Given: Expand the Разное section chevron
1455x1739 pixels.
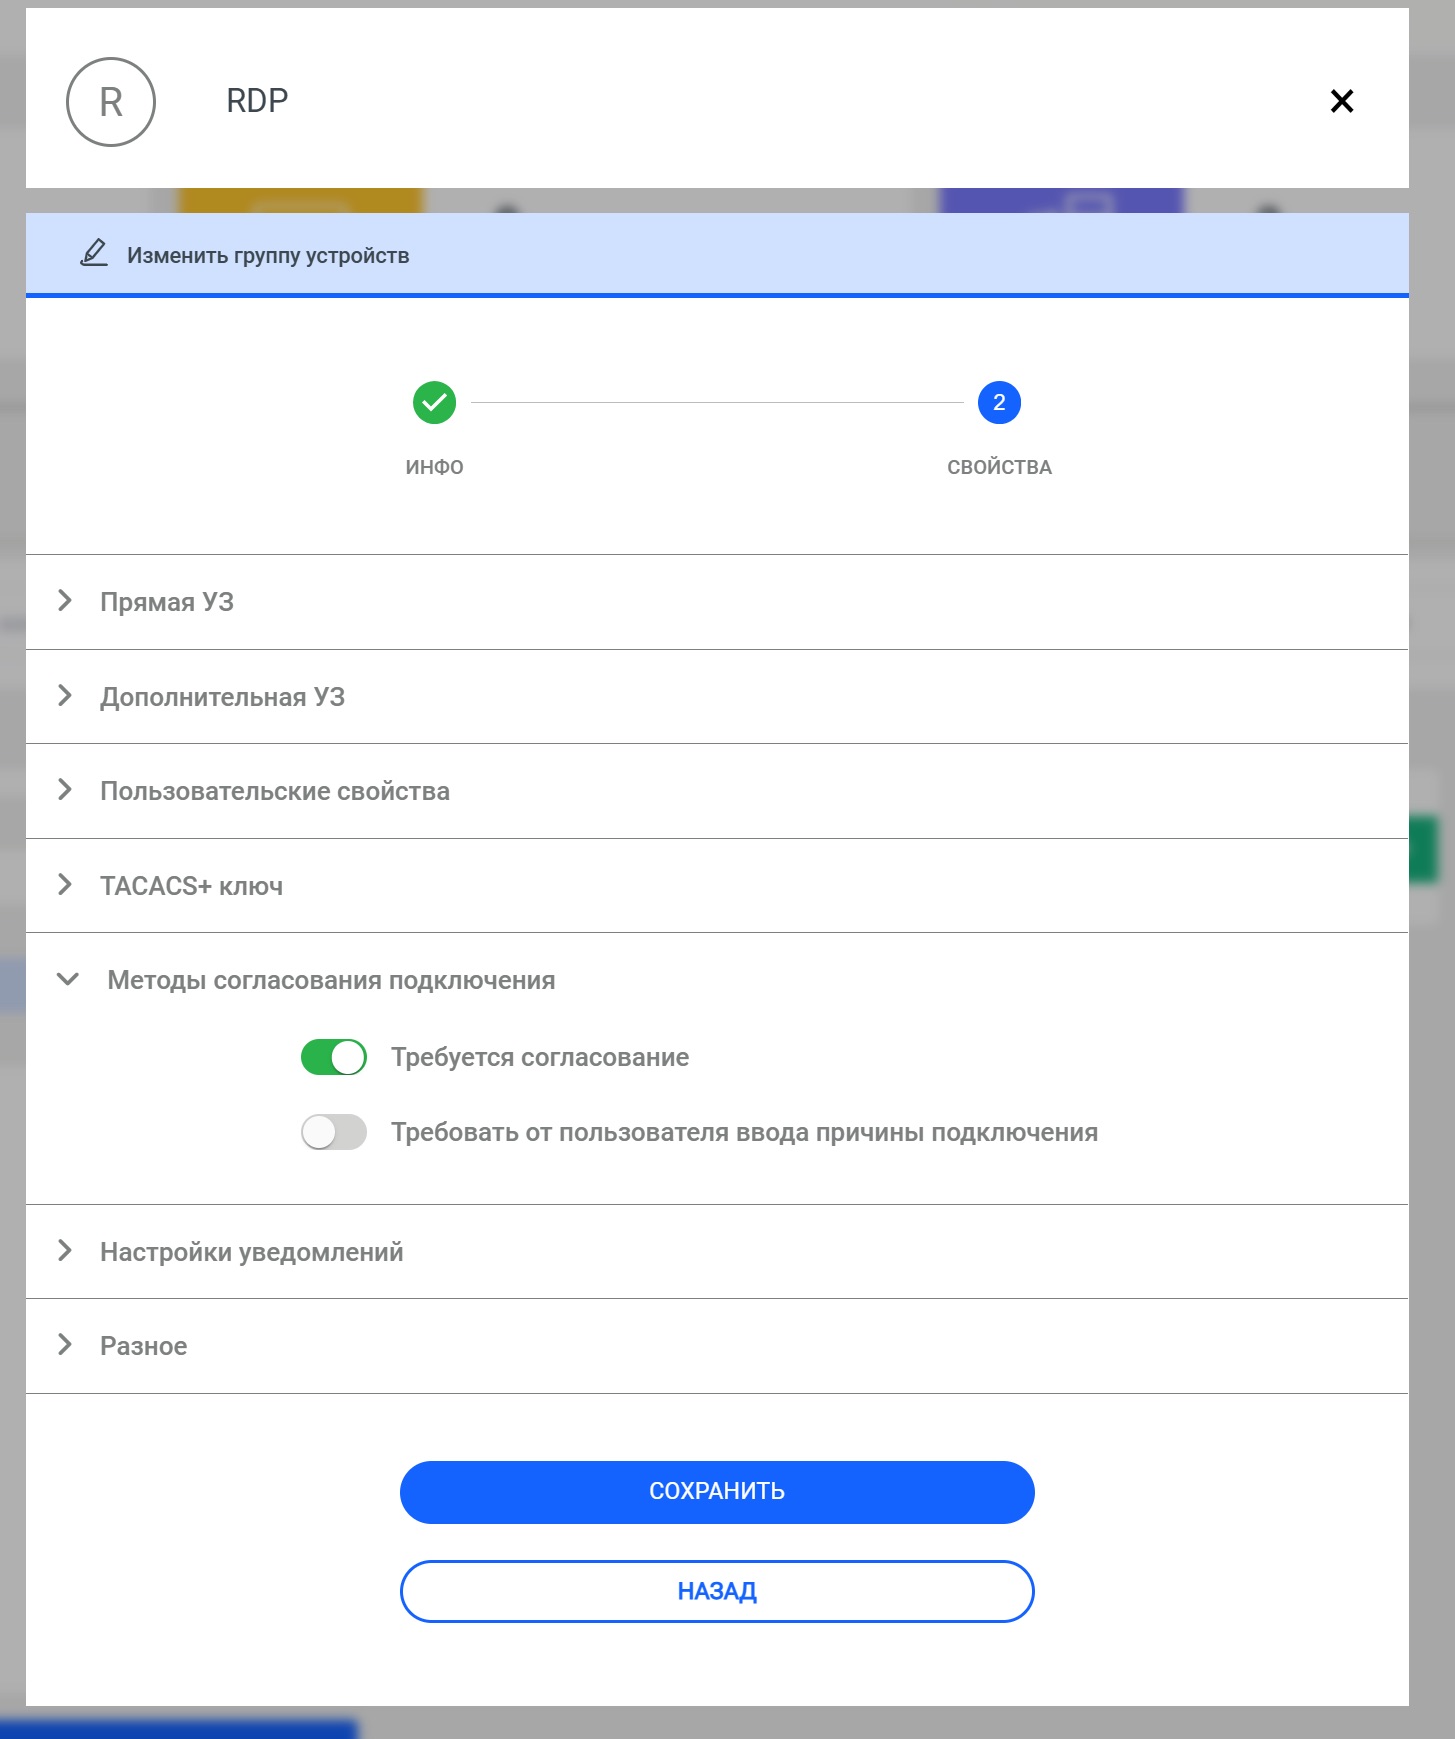Looking at the screenshot, I should (65, 1344).
